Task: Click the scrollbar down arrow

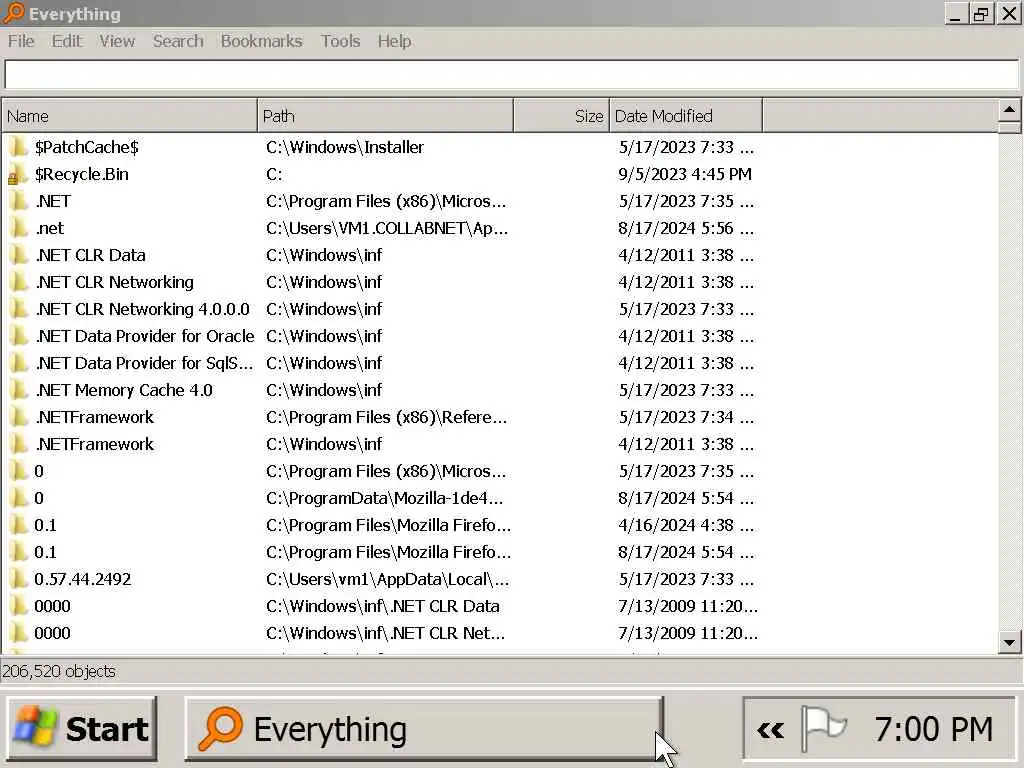Action: [1009, 643]
